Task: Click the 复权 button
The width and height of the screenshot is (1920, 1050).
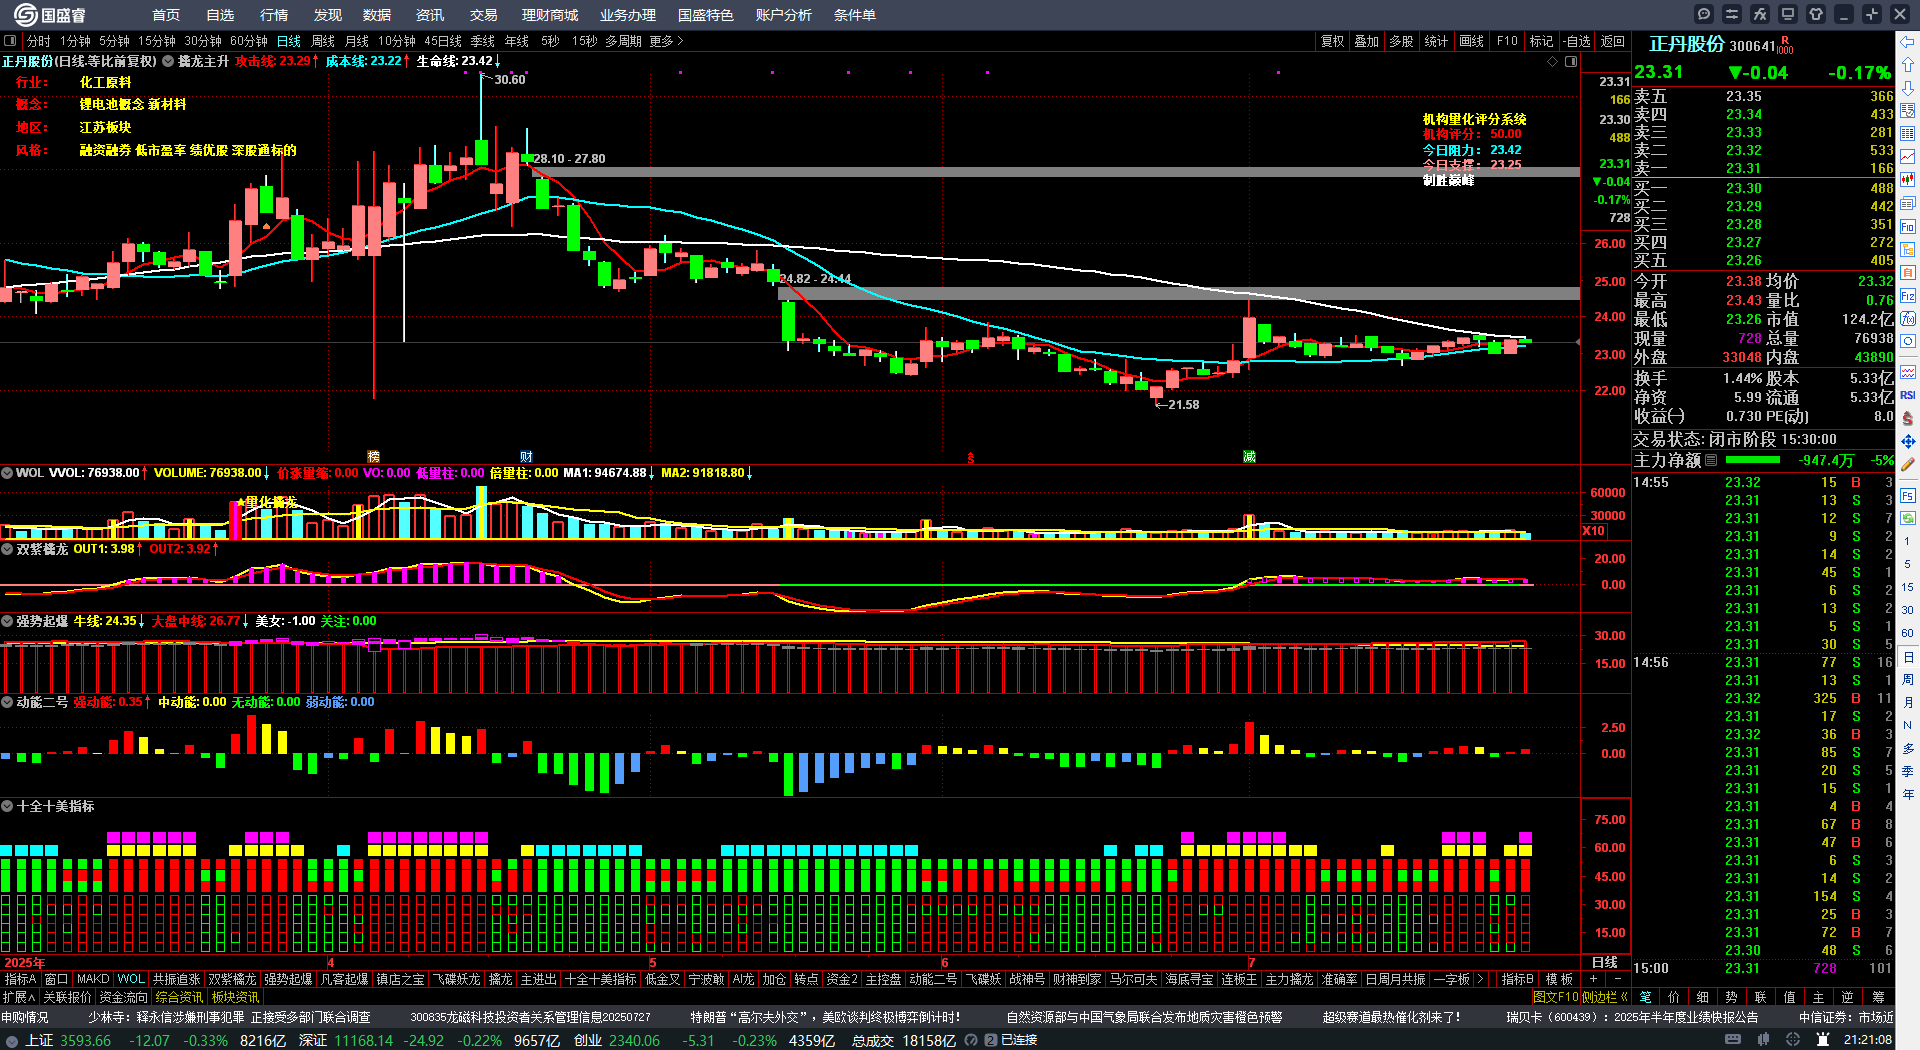Action: (x=1332, y=41)
